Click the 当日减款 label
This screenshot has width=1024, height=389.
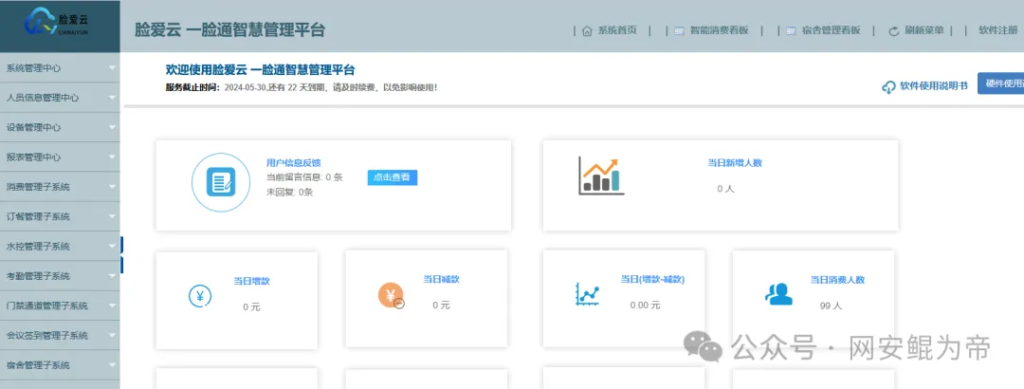pos(441,279)
